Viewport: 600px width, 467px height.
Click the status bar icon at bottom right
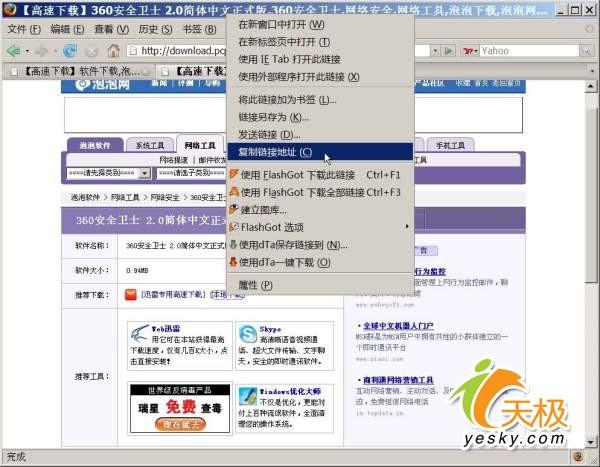[578, 456]
